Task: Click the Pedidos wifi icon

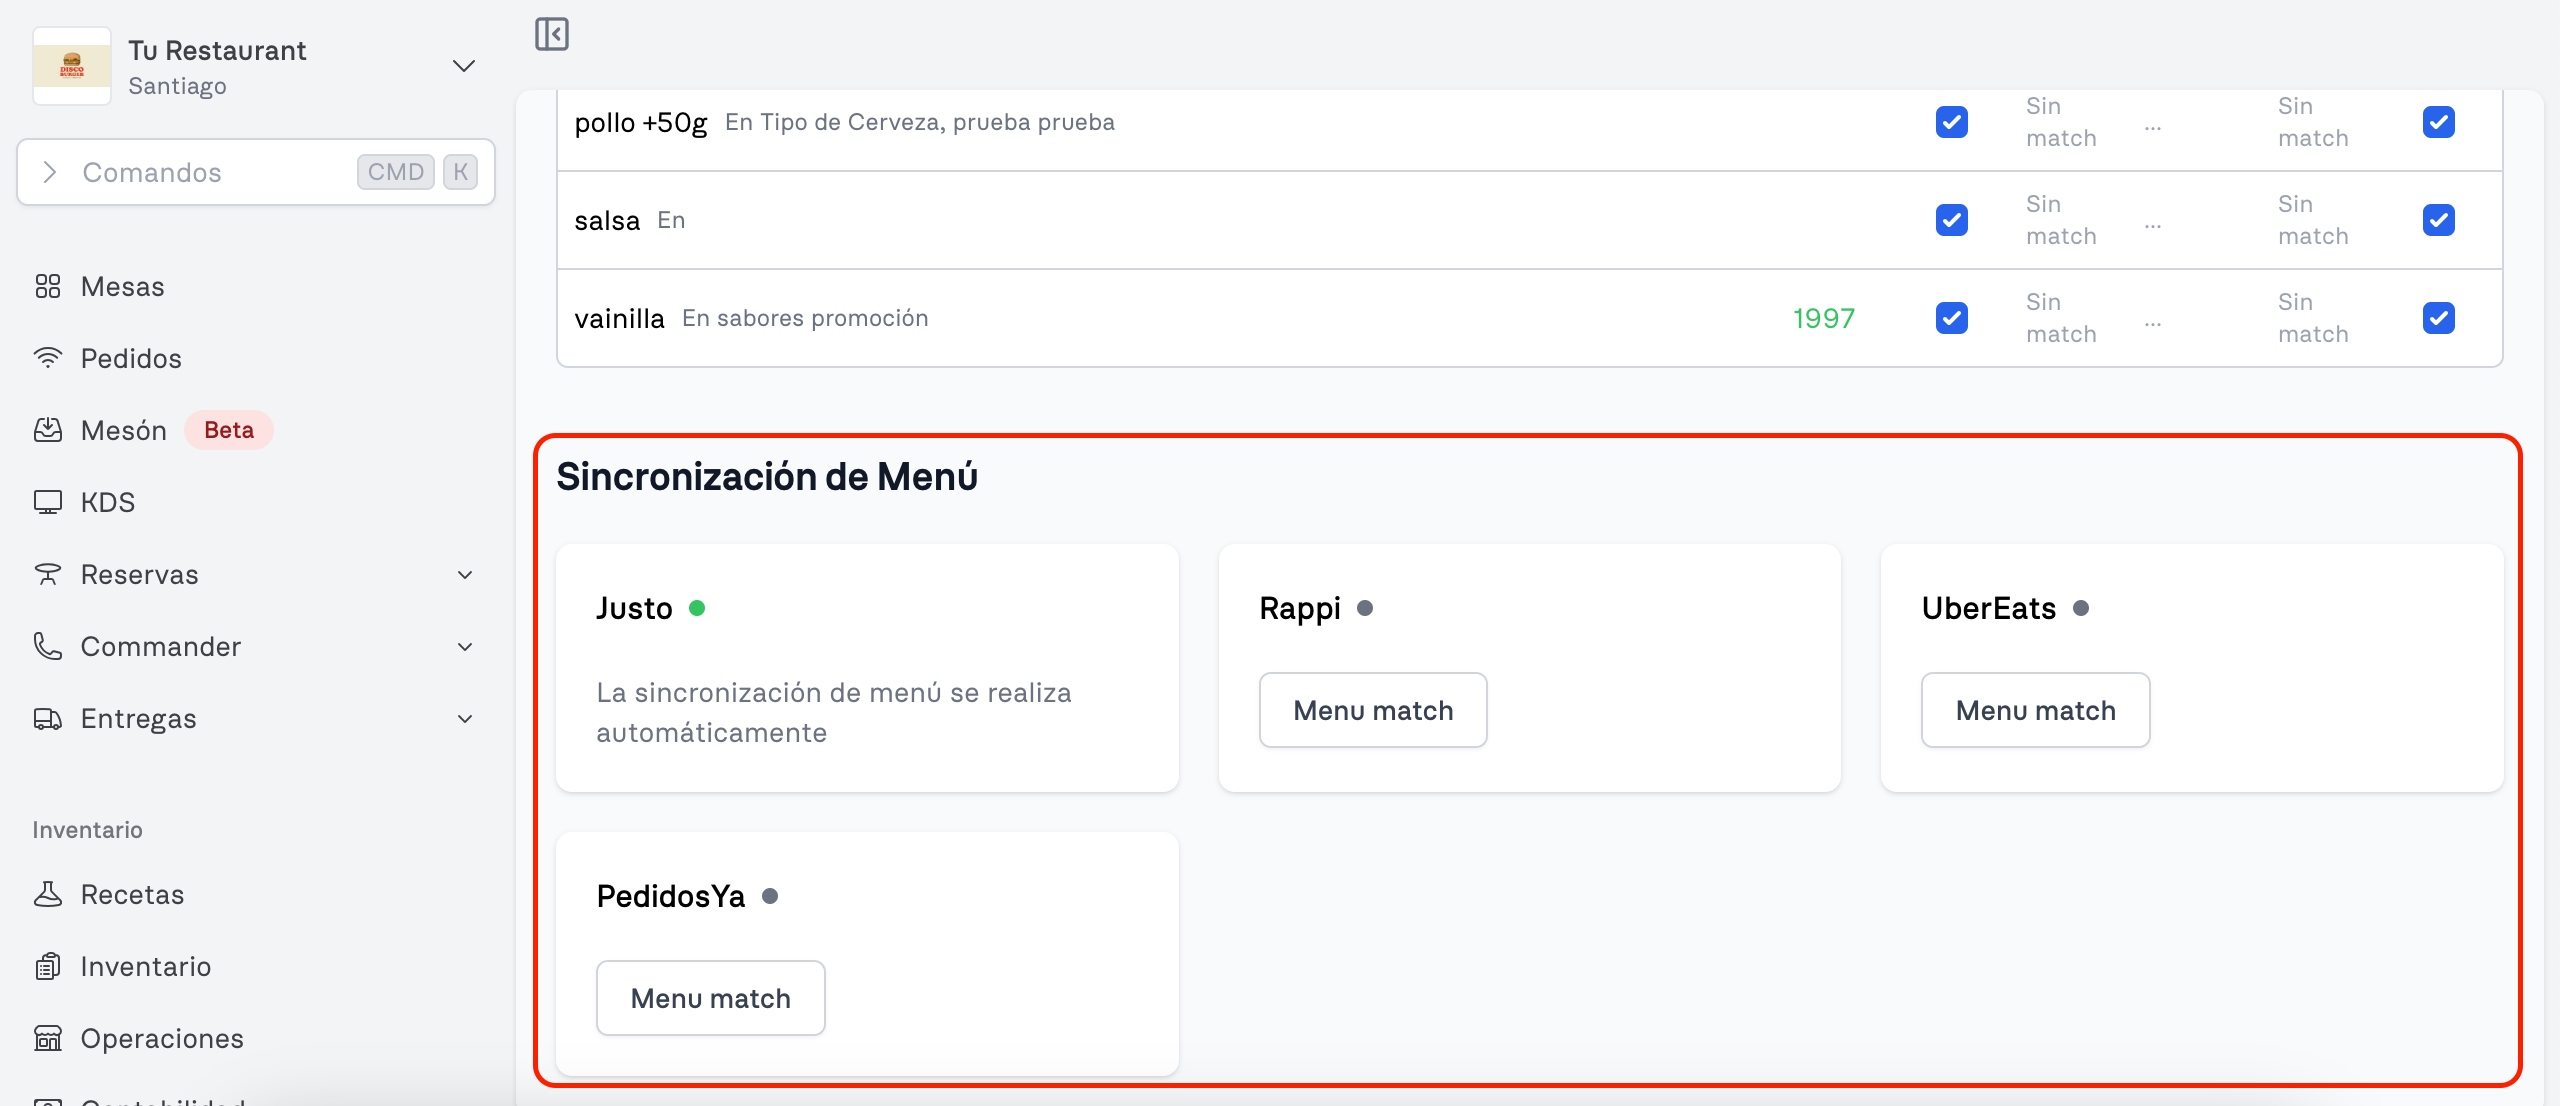Action: 48,358
